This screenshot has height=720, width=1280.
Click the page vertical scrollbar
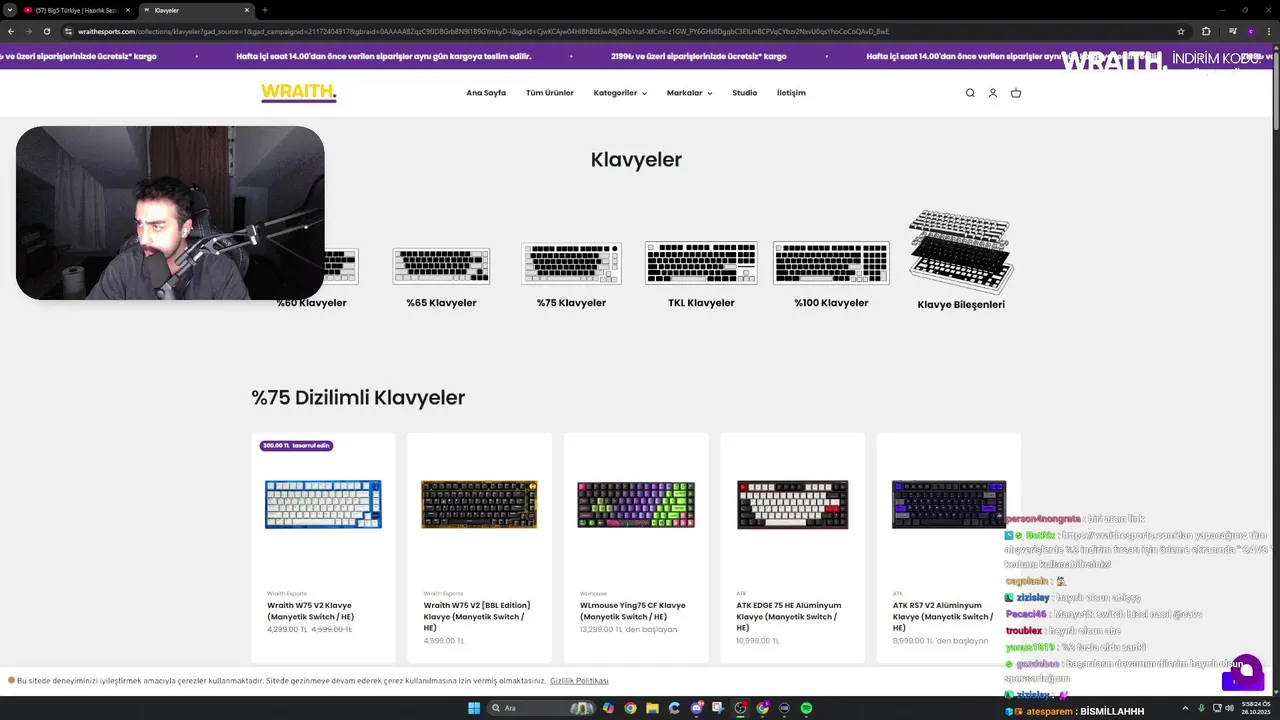[x=1275, y=90]
